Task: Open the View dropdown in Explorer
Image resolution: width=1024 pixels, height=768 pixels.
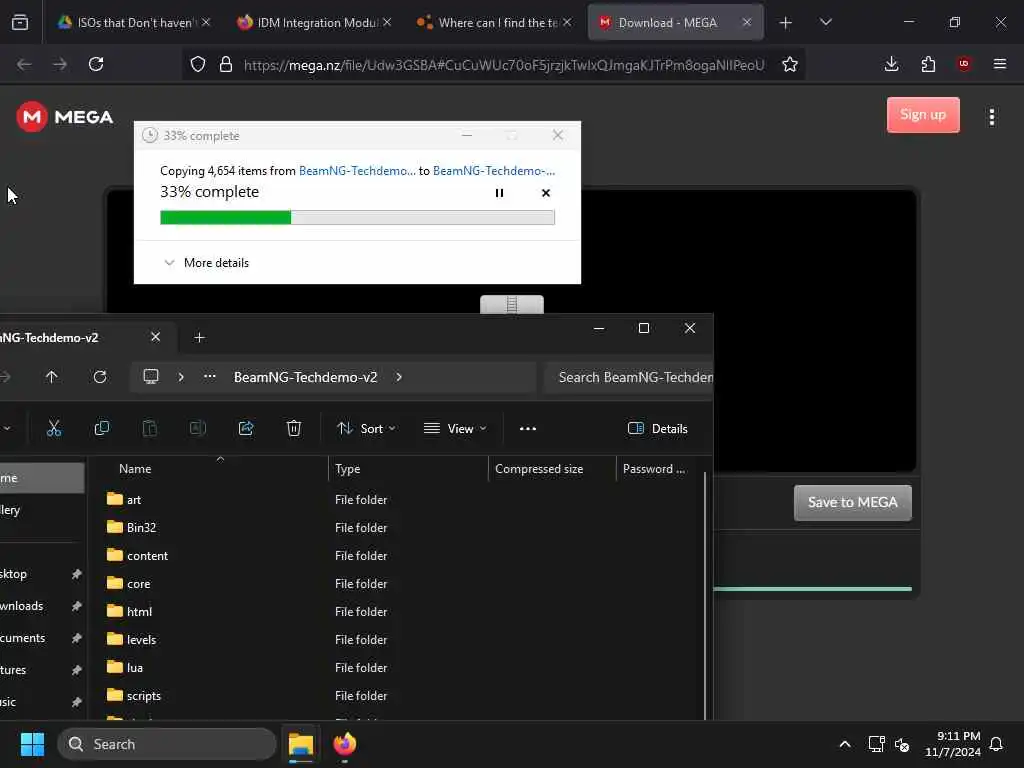Action: (455, 428)
